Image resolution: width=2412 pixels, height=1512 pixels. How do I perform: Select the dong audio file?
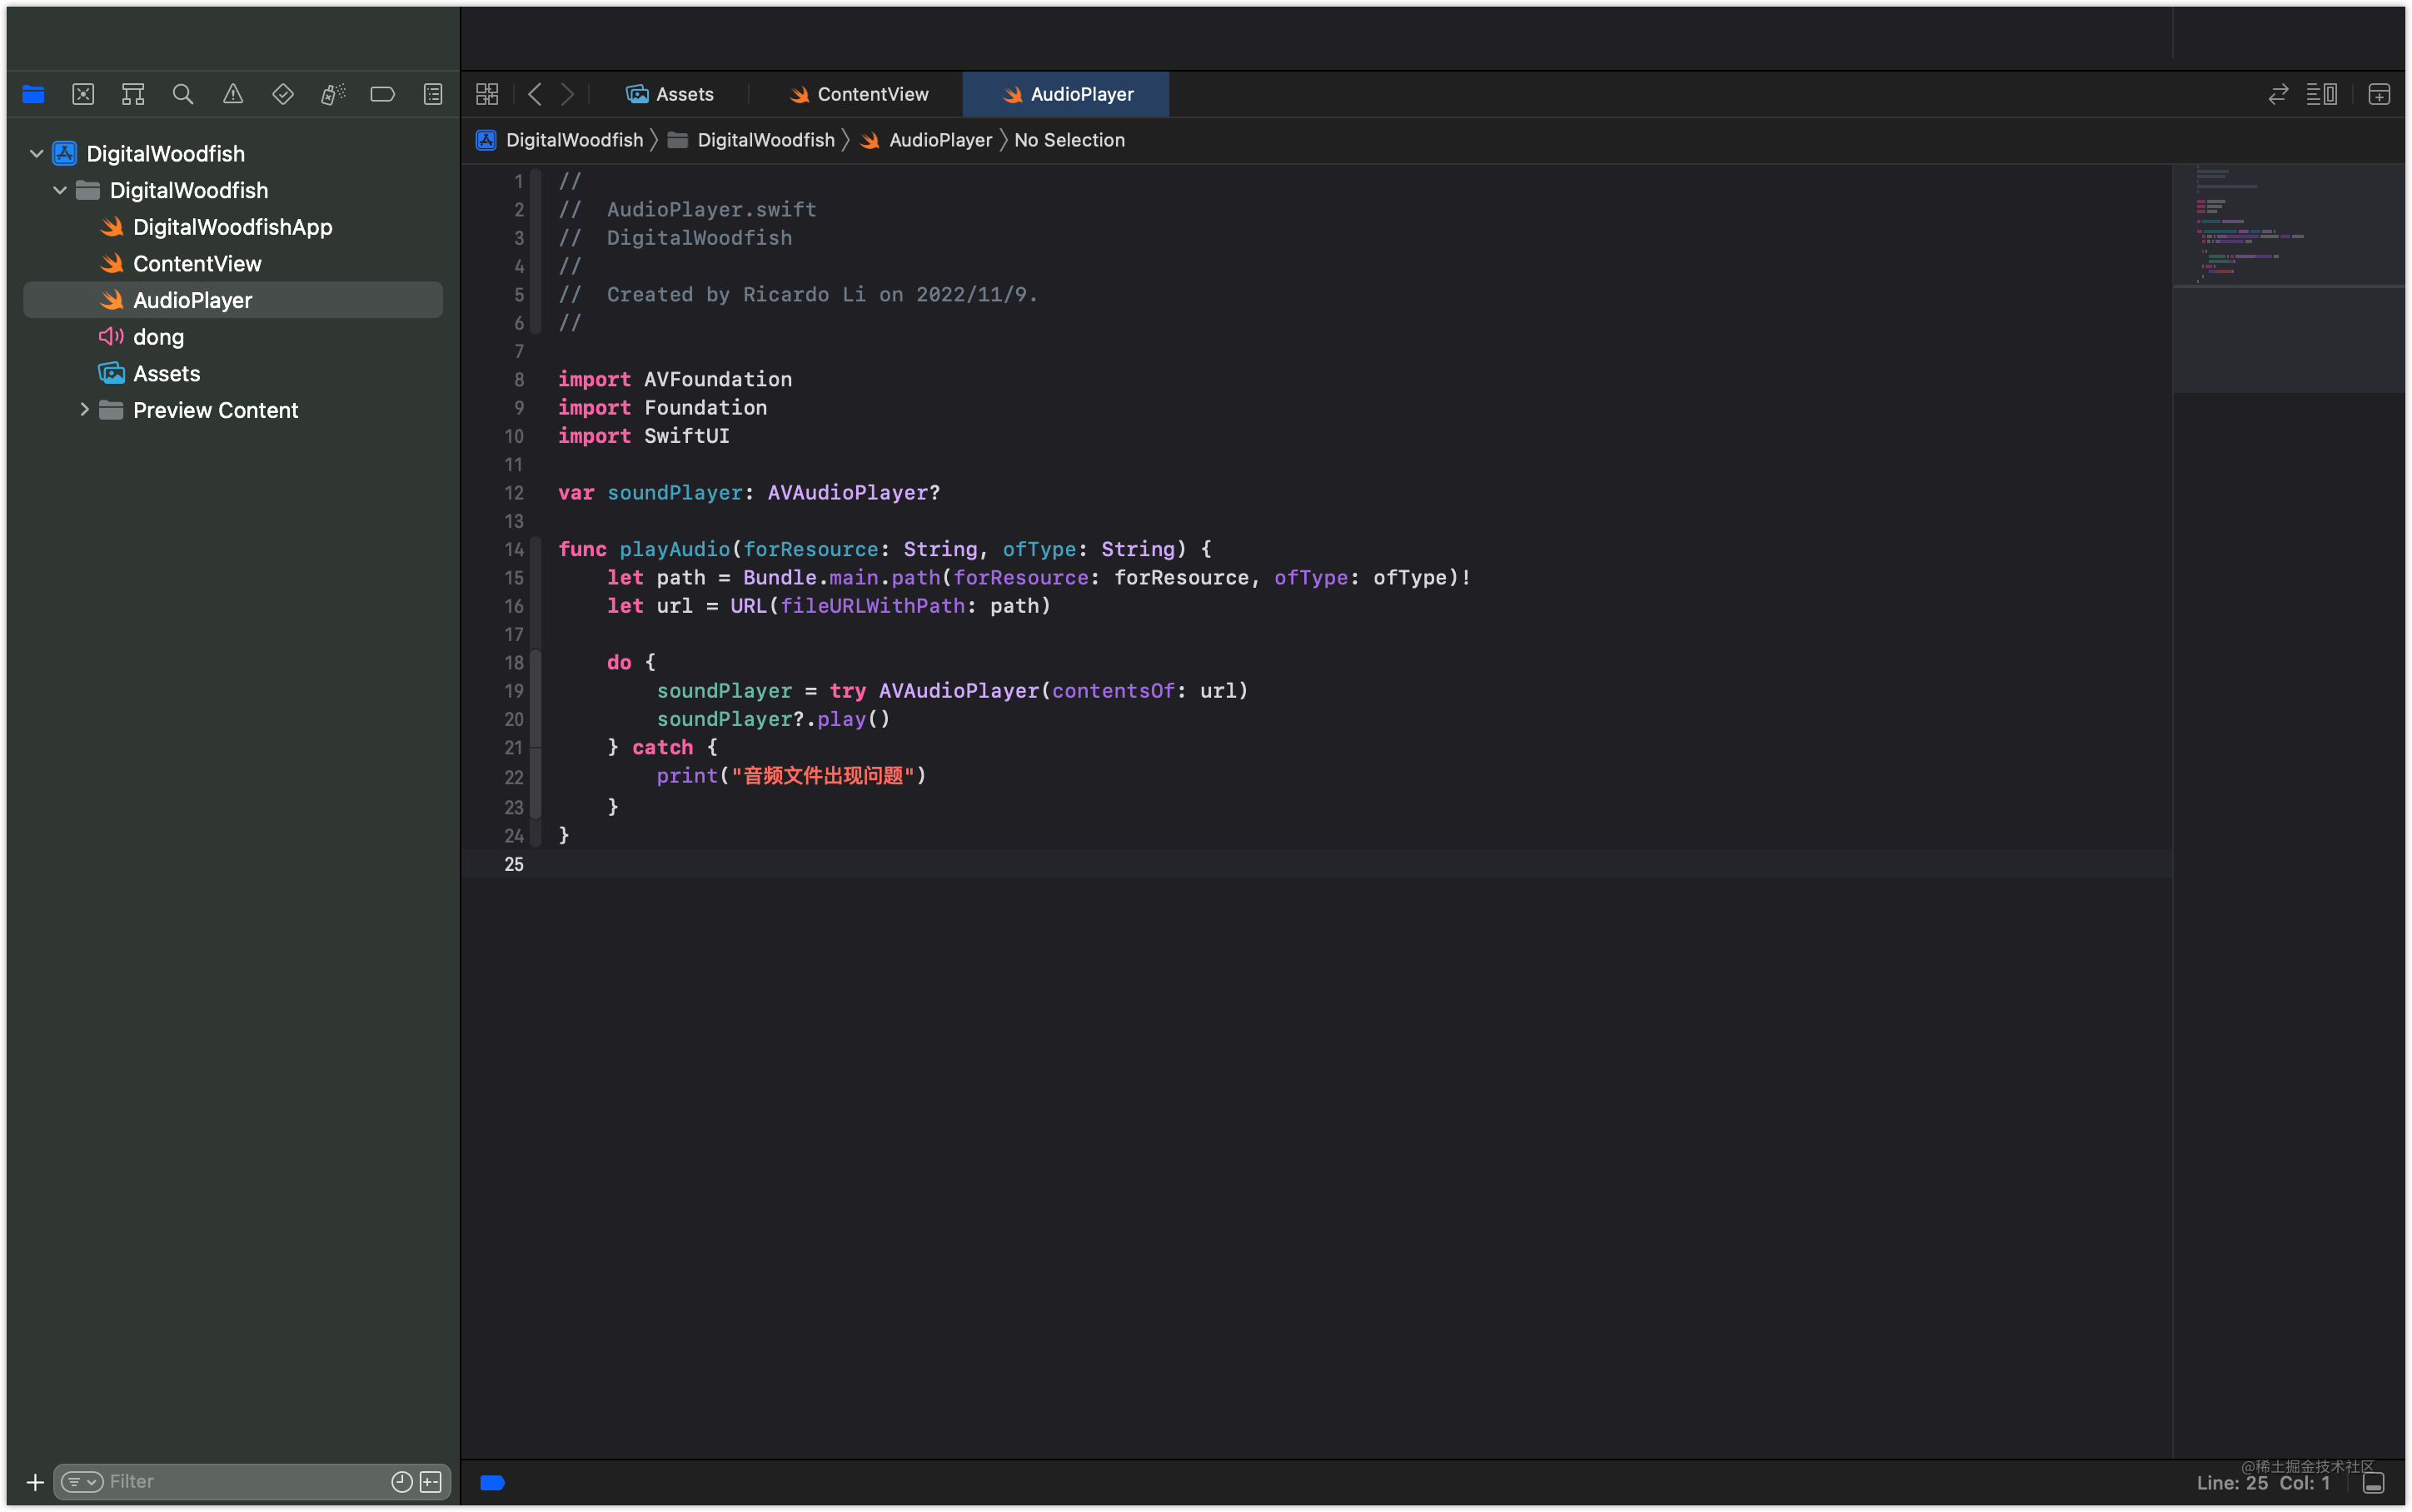(233, 337)
